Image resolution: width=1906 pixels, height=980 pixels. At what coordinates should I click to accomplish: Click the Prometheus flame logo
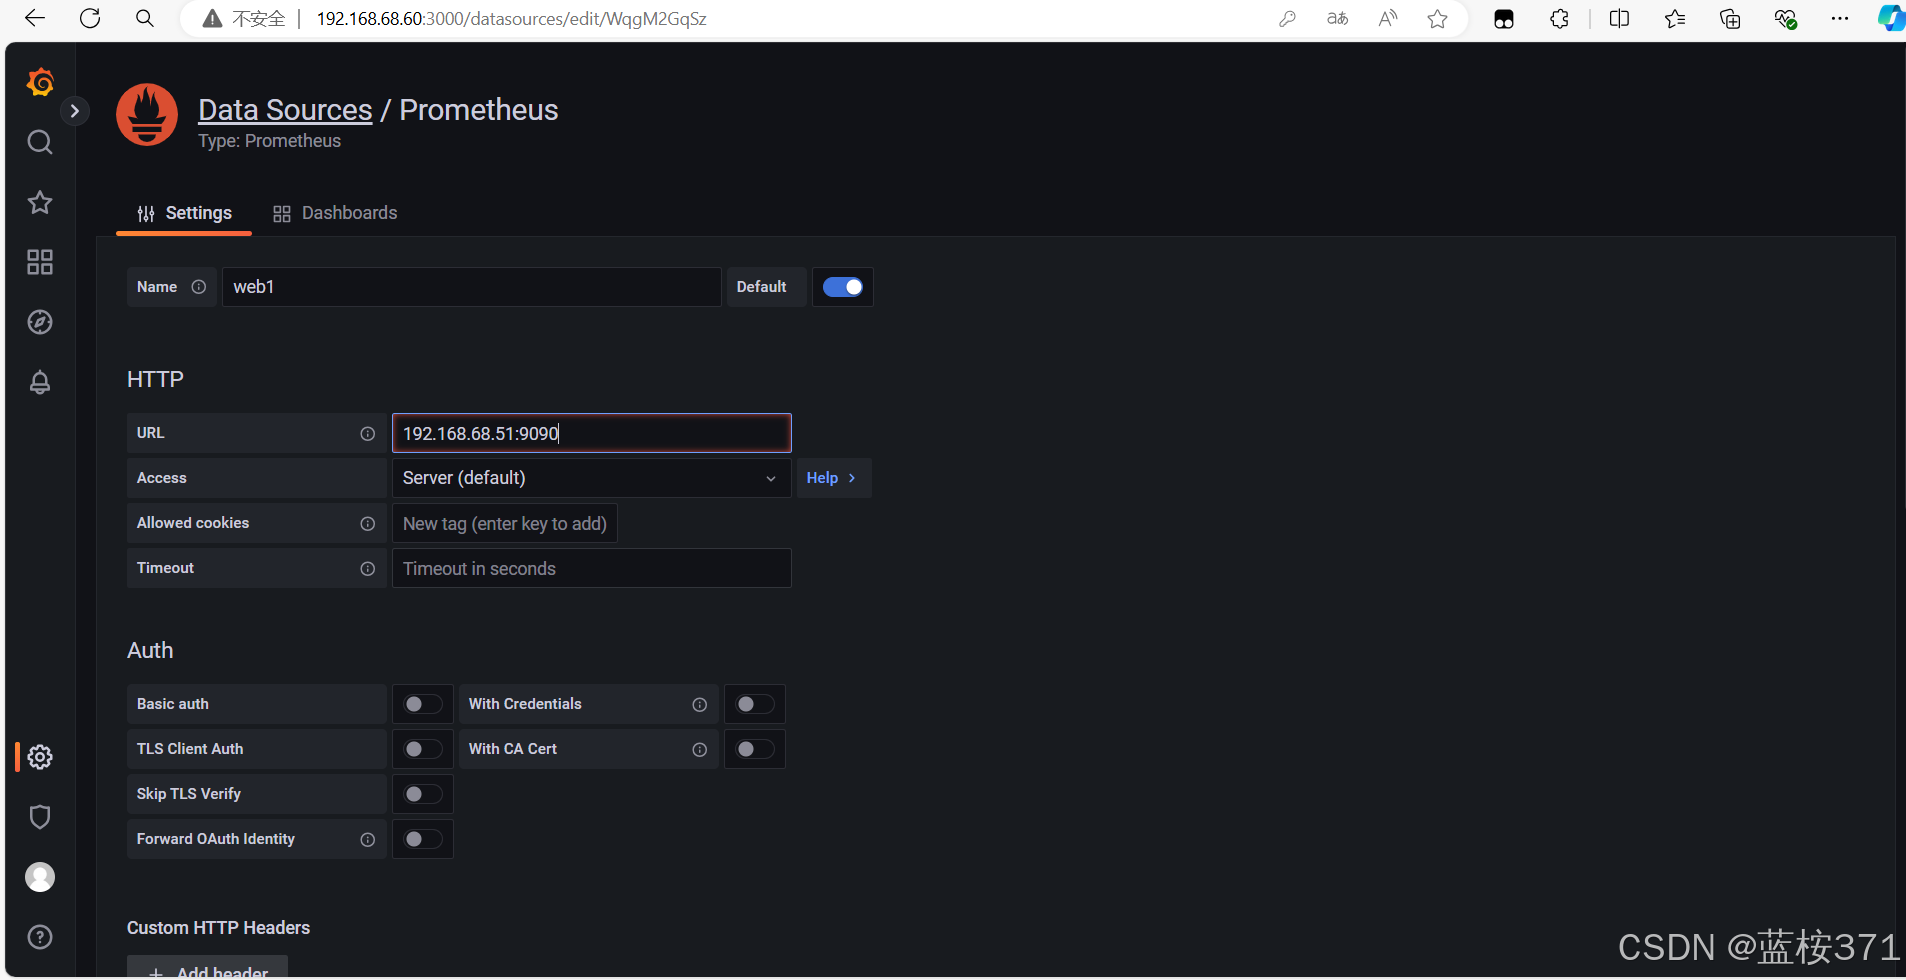(147, 115)
